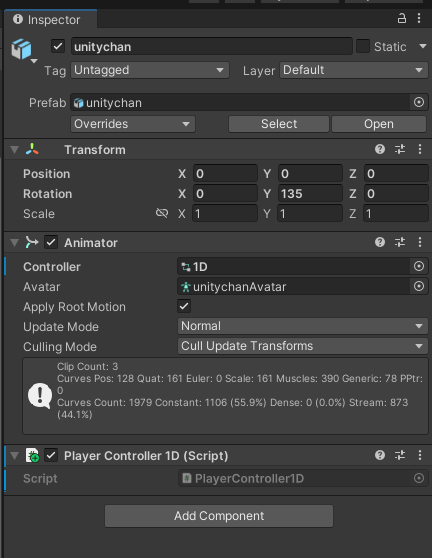Click Scale X value field
The width and height of the screenshot is (432, 558).
pos(225,214)
